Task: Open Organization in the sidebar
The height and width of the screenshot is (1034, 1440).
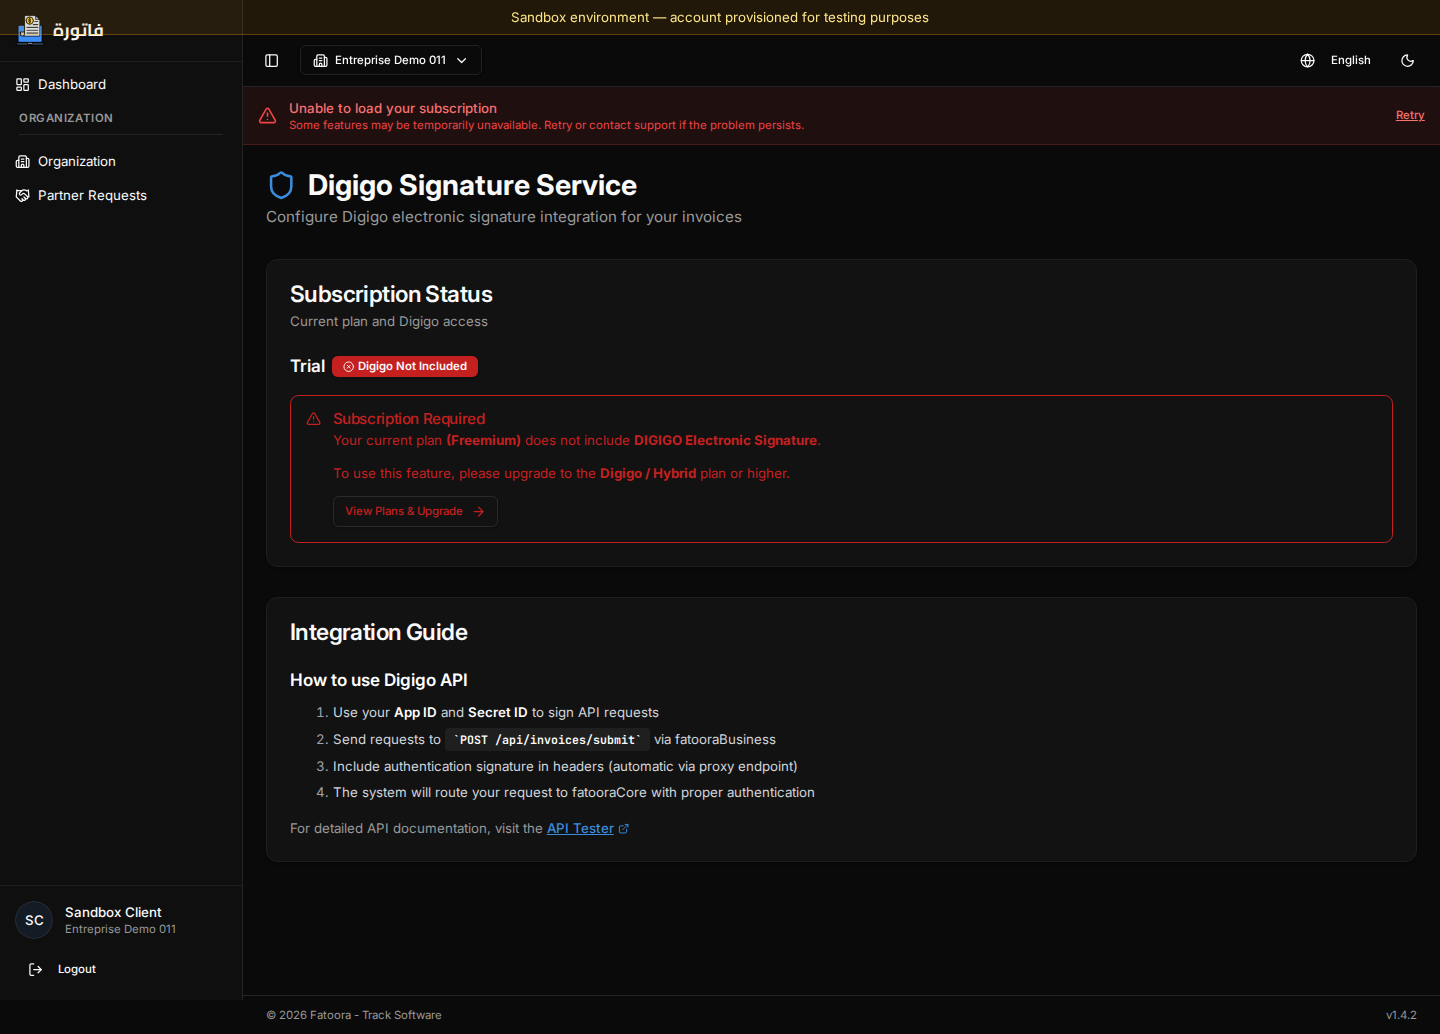Action: [121, 162]
